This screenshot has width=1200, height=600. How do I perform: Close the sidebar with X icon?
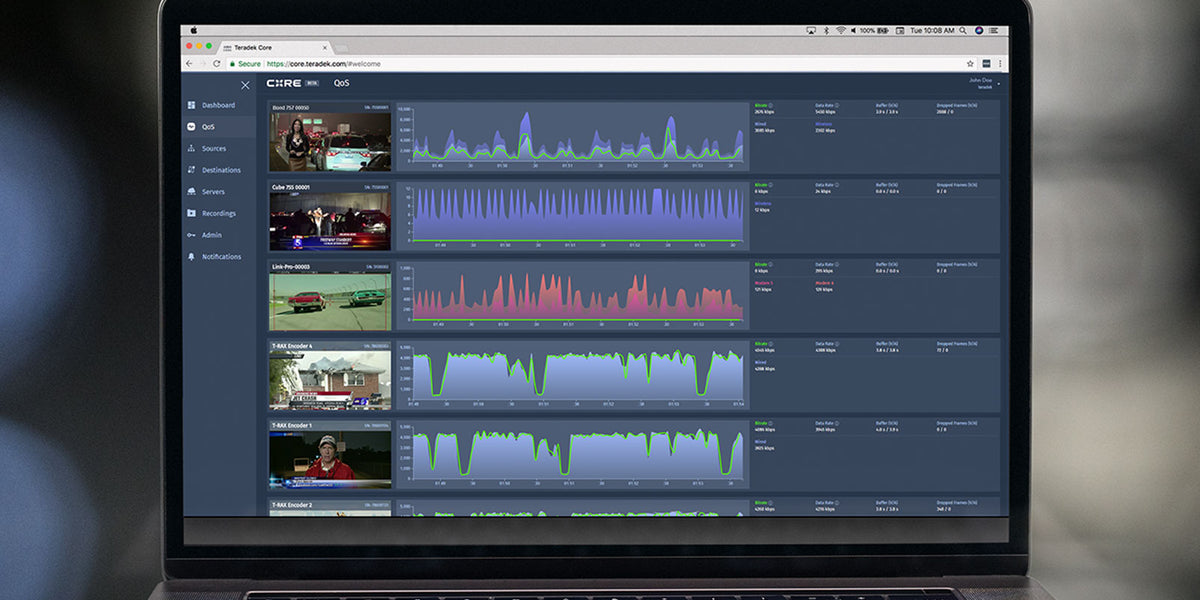(245, 85)
